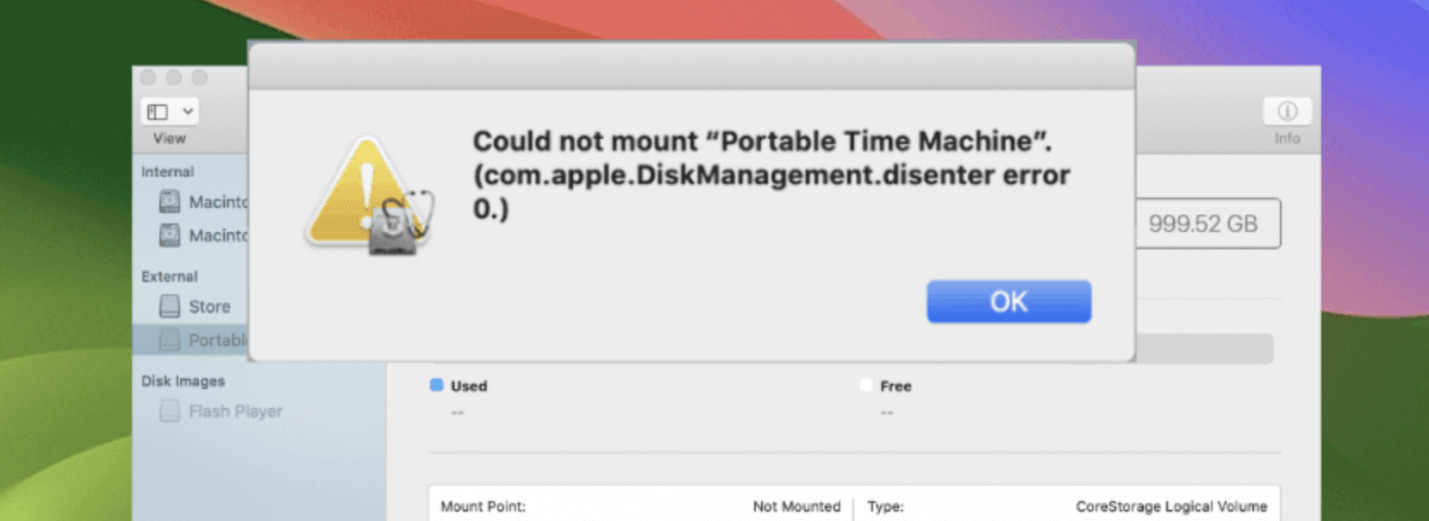Click the Disk Images section header
Image resolution: width=1429 pixels, height=521 pixels.
pos(183,381)
